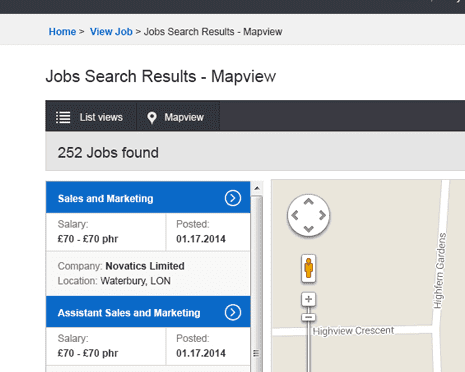The image size is (465, 372).
Task: Click the Jobs Search Results - Mapview heading
Action: pos(161,76)
